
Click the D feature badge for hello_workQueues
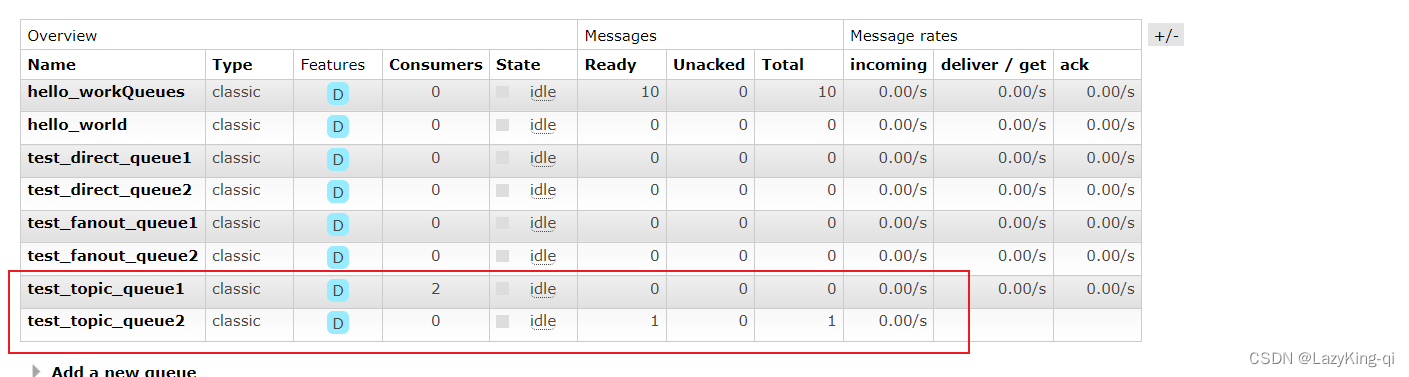[338, 94]
